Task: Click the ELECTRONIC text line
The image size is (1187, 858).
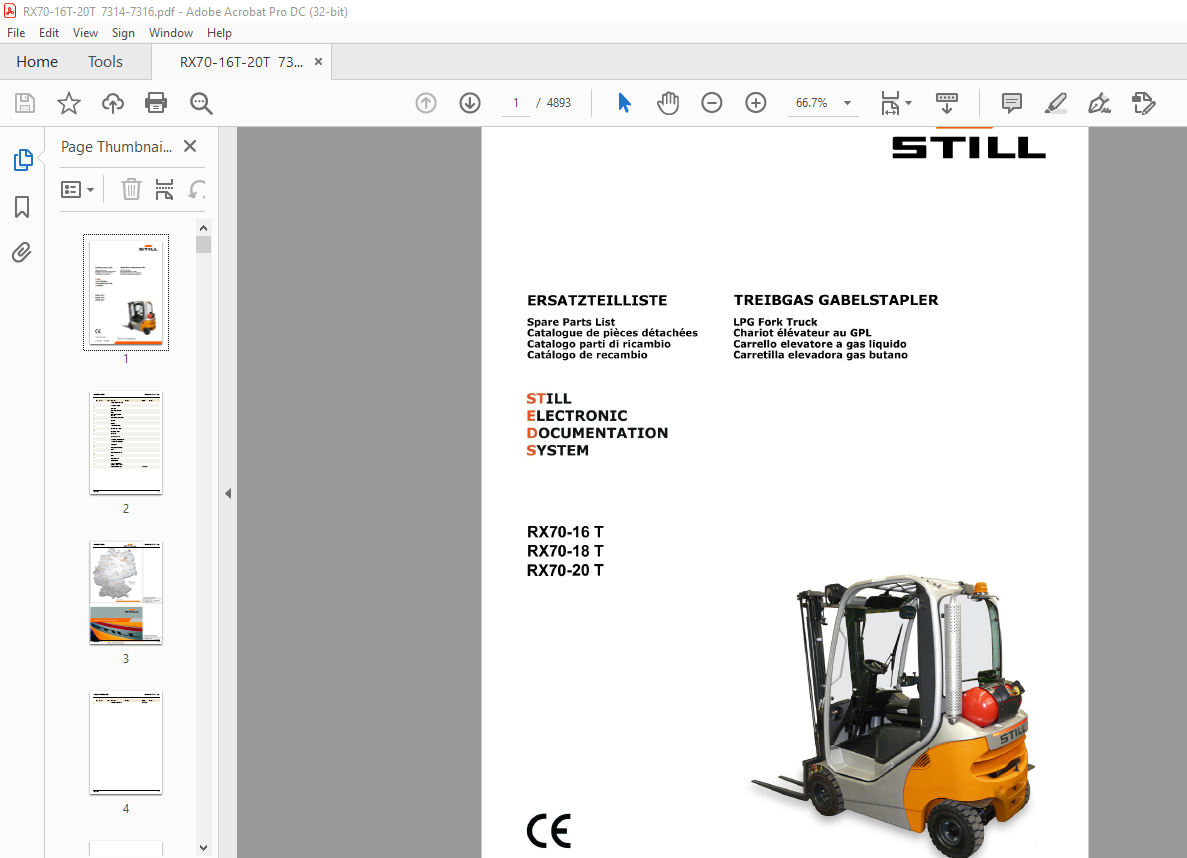Action: point(577,416)
